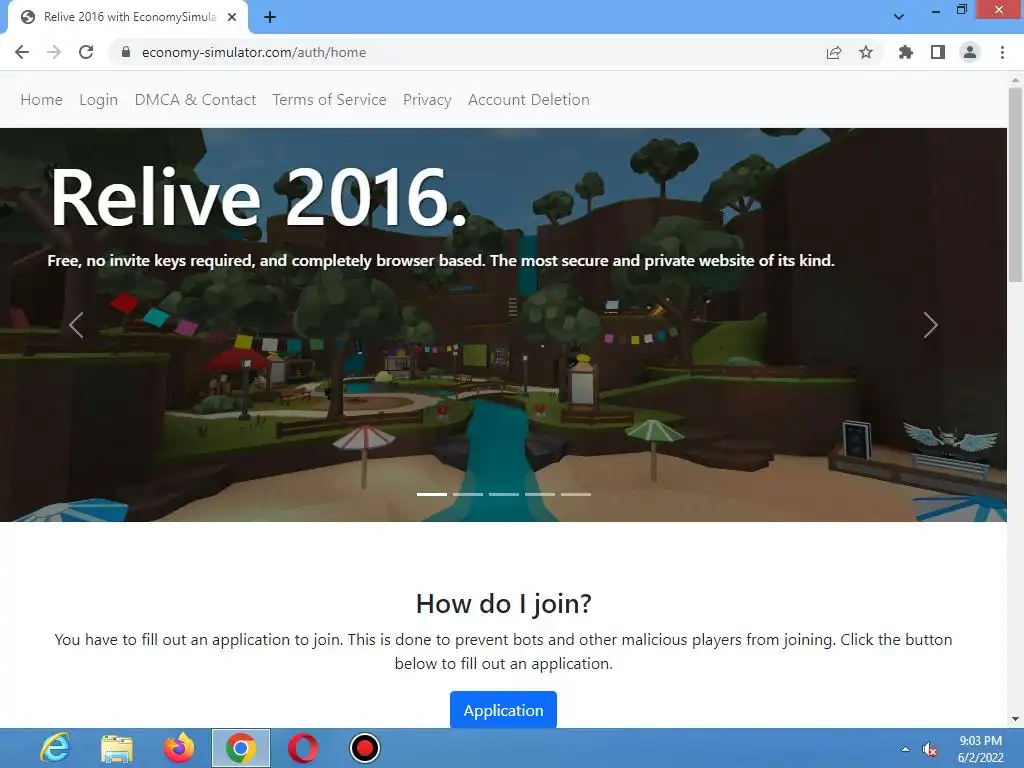Open the extensions puzzle icon
The image size is (1024, 768).
pyautogui.click(x=906, y=52)
